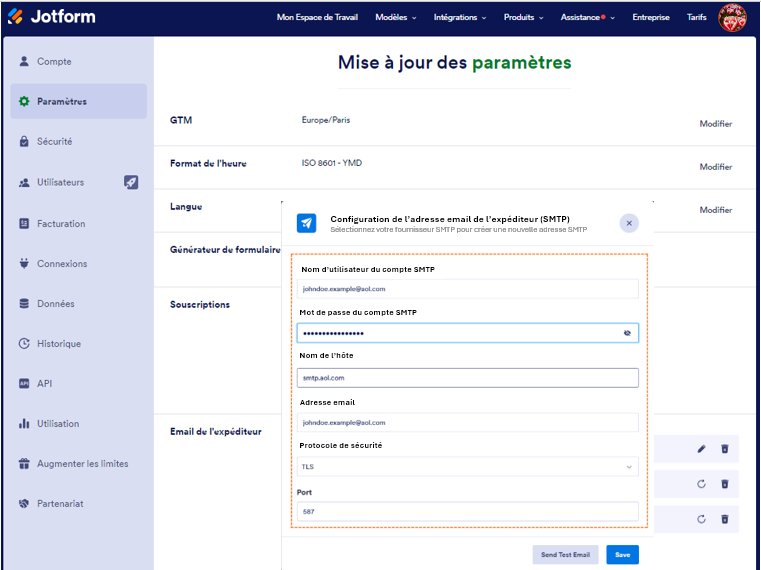761x570 pixels.
Task: Click the Historique clock icon
Action: click(24, 343)
